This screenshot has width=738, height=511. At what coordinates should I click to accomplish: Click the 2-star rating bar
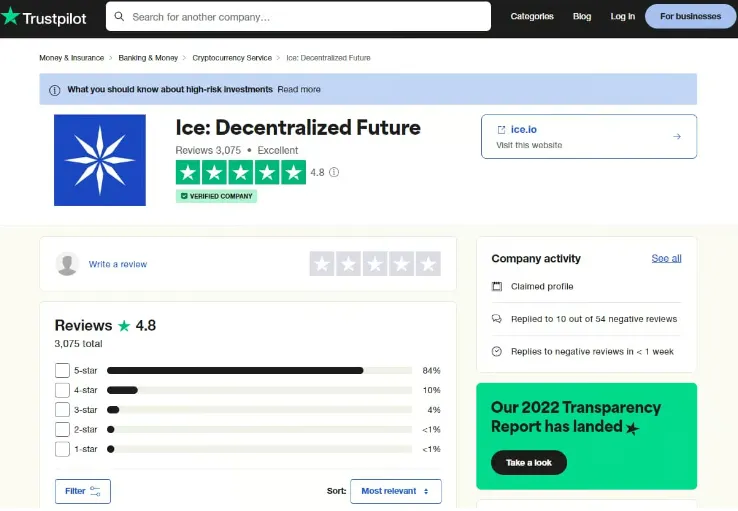(259, 430)
